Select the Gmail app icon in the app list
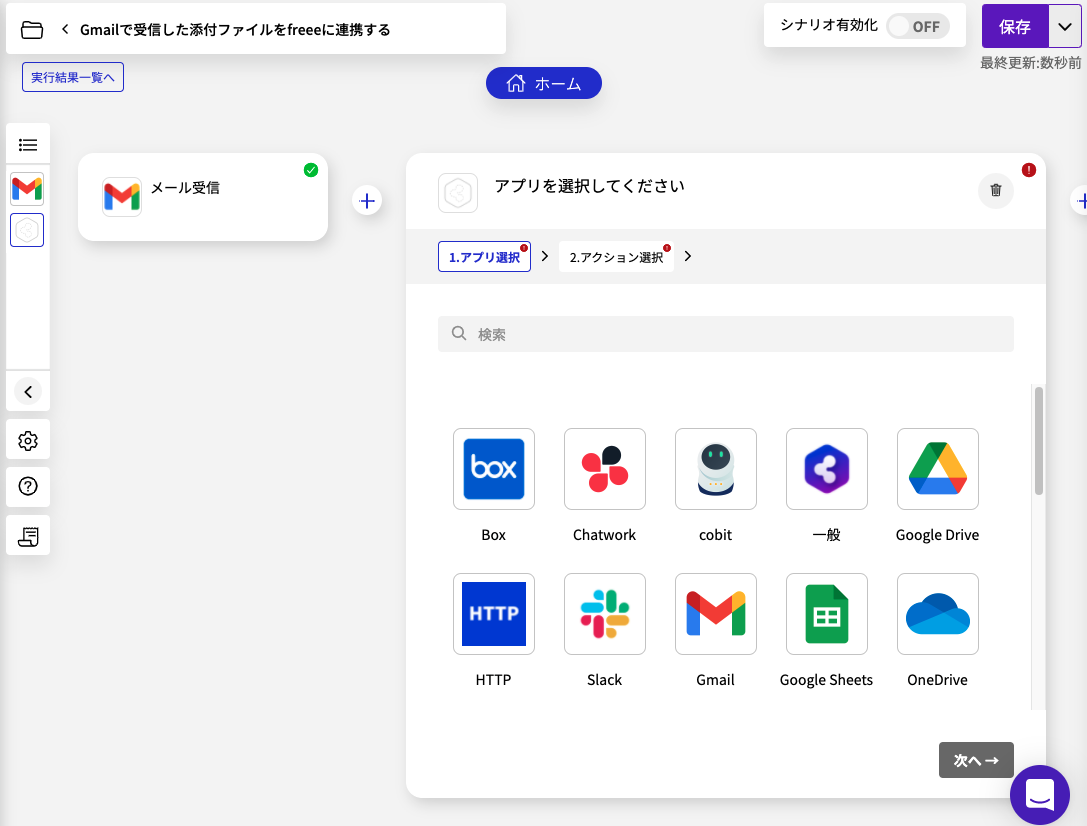Viewport: 1087px width, 826px height. point(715,614)
